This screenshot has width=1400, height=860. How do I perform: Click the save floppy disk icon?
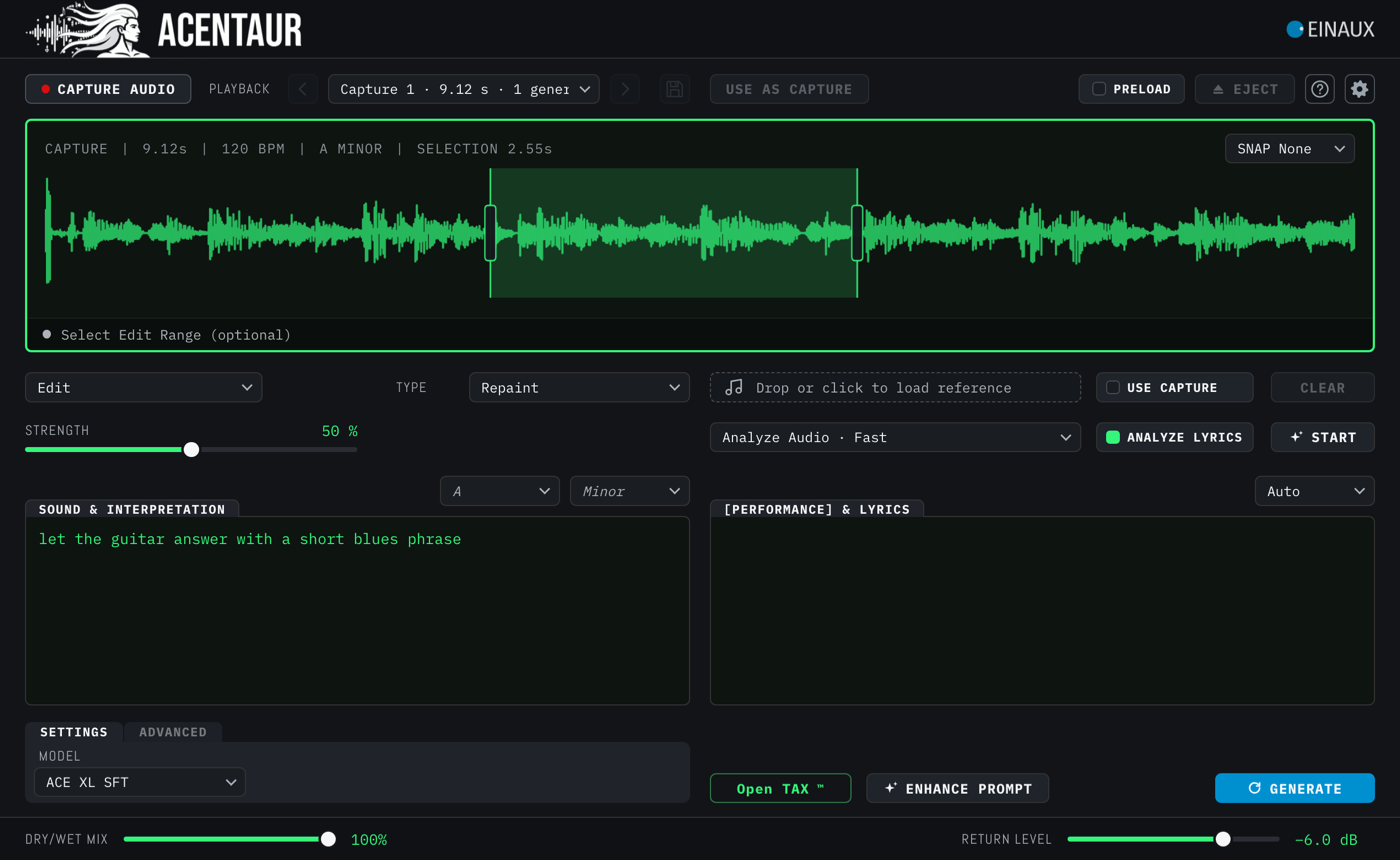pyautogui.click(x=675, y=89)
